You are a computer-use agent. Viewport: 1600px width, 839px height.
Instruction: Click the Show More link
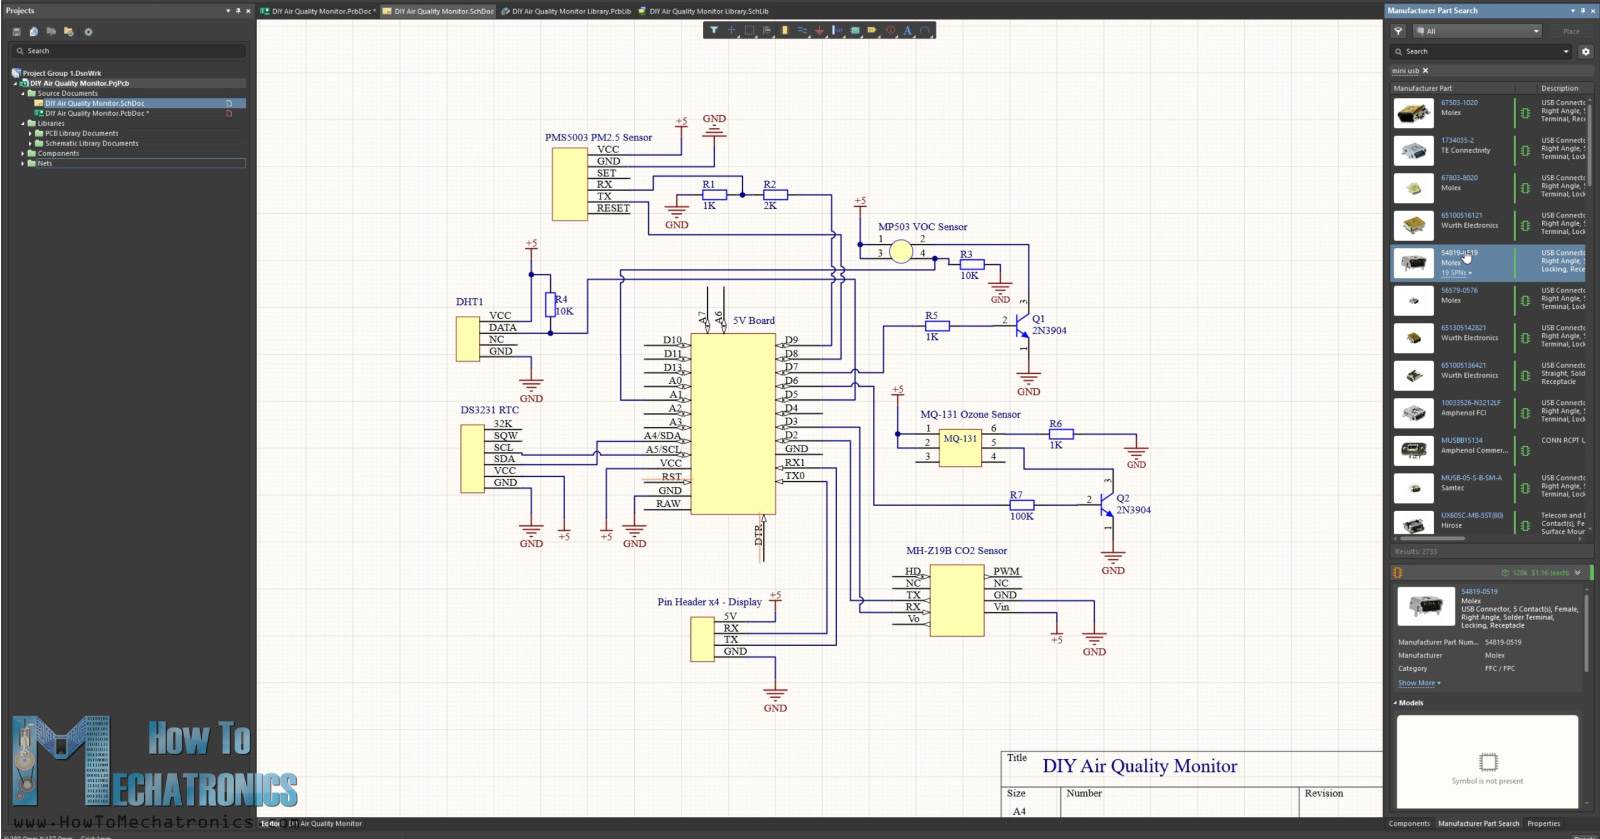point(1418,683)
